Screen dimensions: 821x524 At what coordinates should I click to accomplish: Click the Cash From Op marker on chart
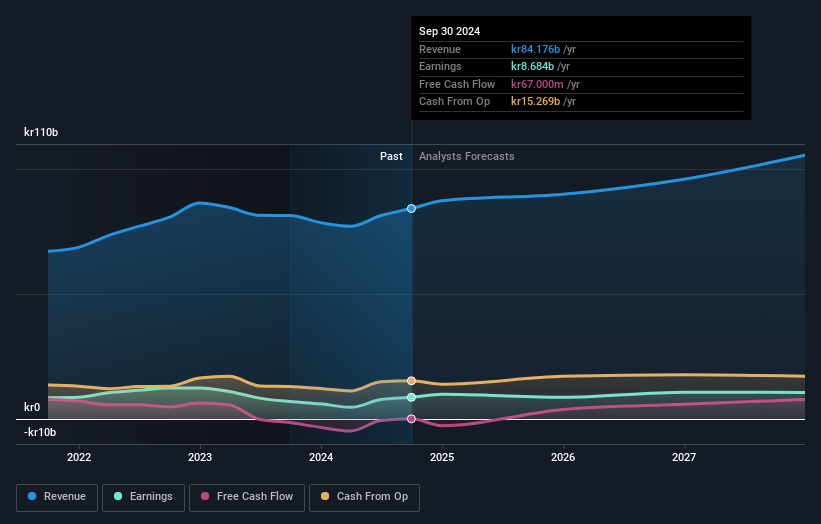pyautogui.click(x=412, y=381)
